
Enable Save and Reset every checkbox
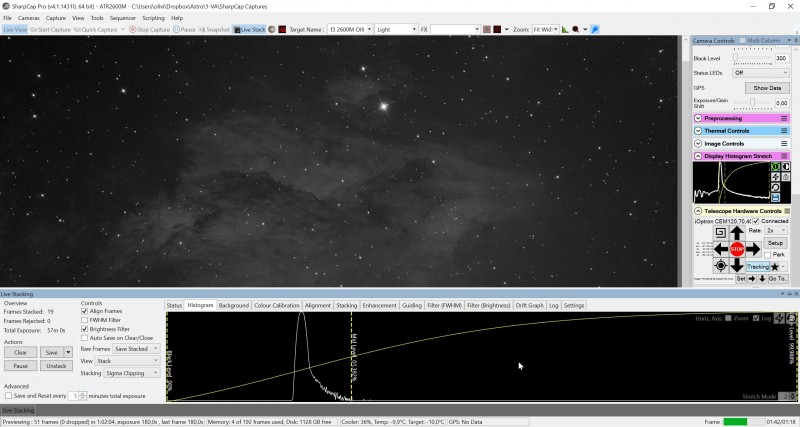(8, 396)
